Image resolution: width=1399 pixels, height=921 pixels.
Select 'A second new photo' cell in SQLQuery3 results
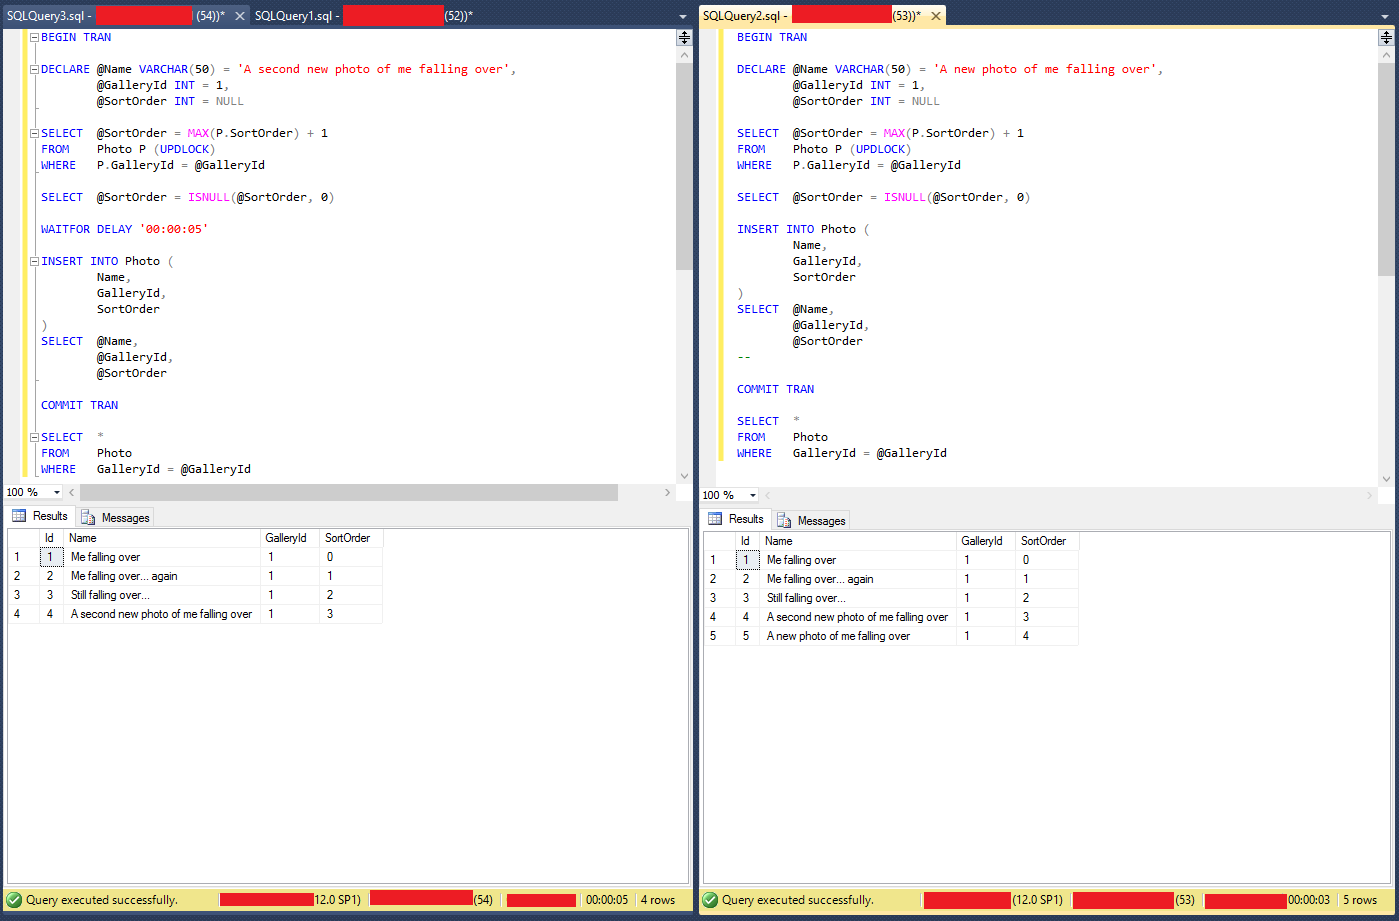tap(161, 614)
